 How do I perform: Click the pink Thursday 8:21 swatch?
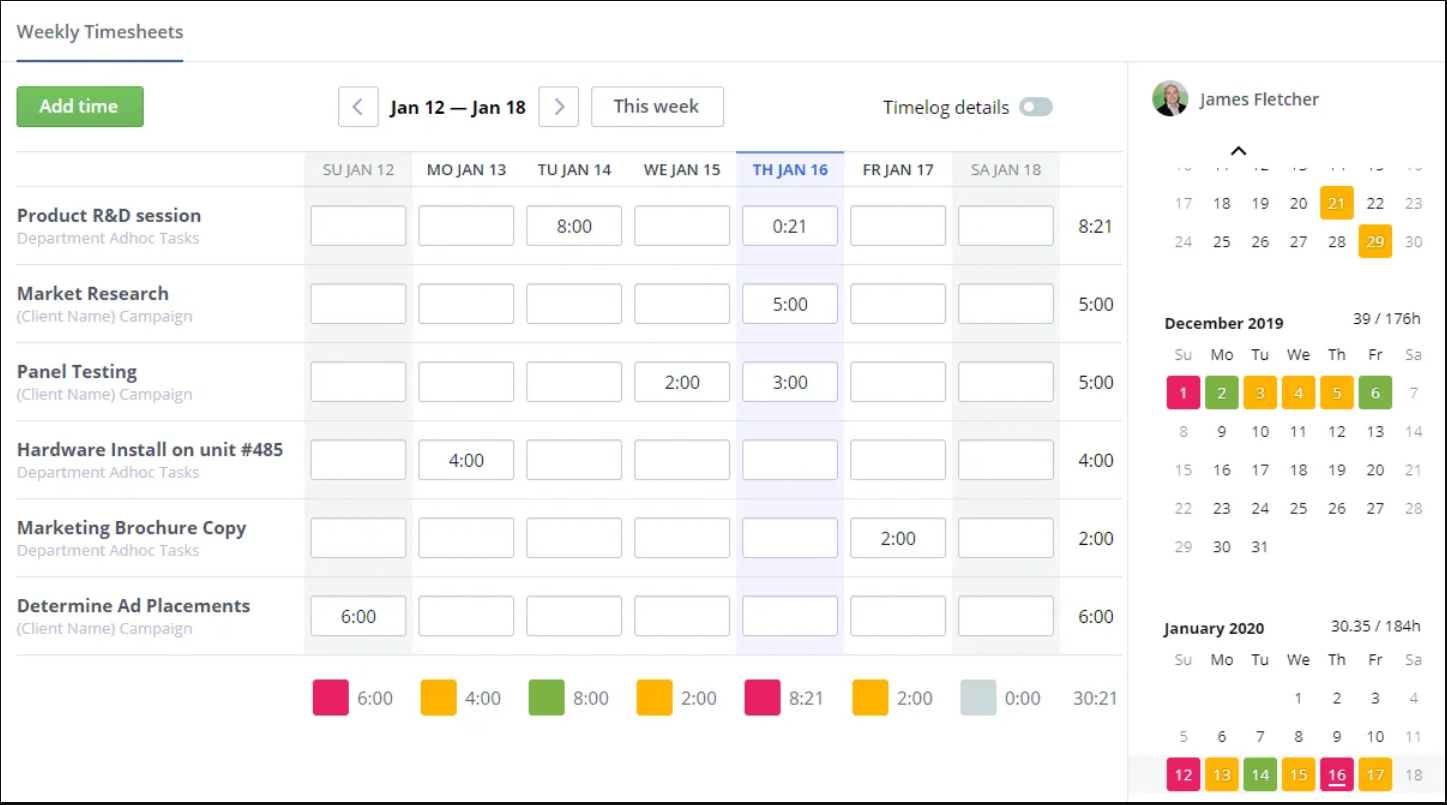pos(763,698)
